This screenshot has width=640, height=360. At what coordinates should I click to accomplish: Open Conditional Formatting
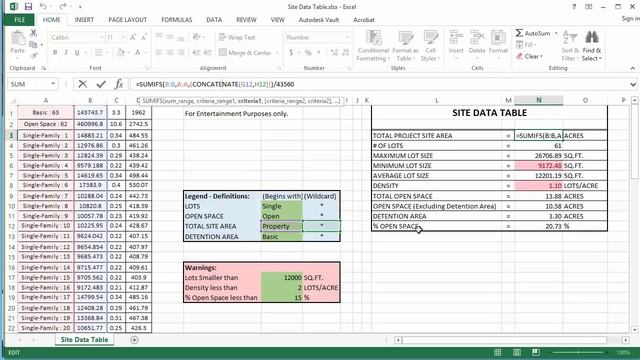[x=373, y=45]
